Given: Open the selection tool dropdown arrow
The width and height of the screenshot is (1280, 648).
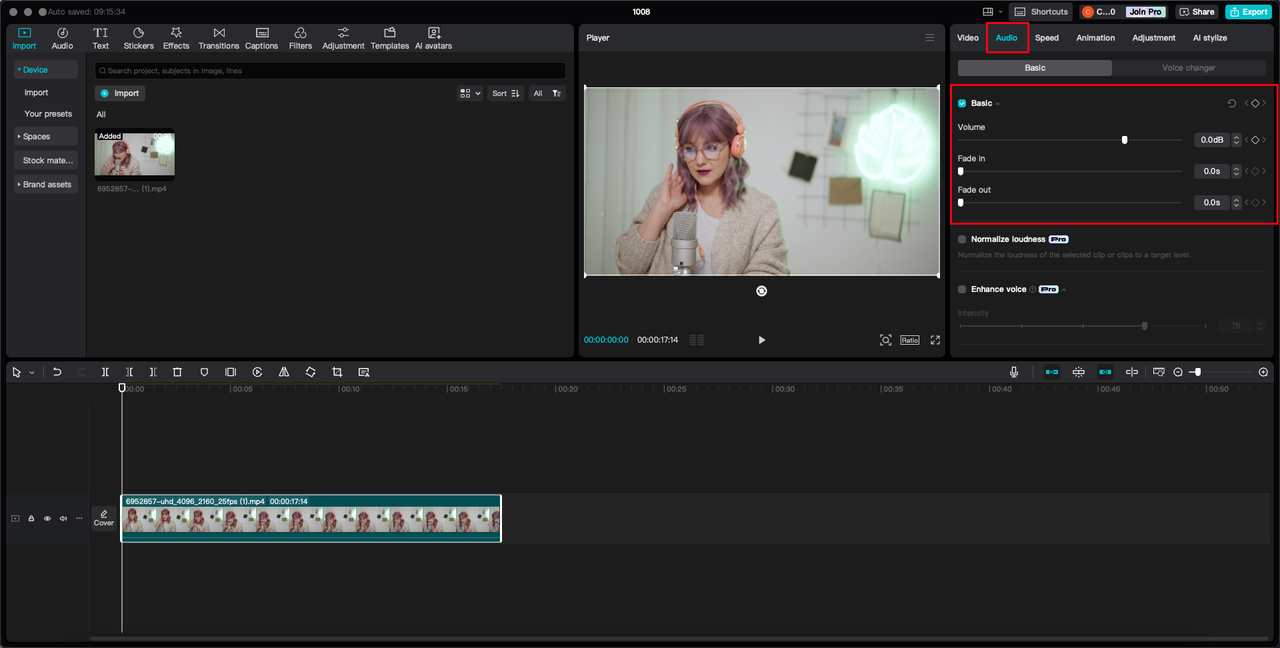Looking at the screenshot, I should [31, 372].
